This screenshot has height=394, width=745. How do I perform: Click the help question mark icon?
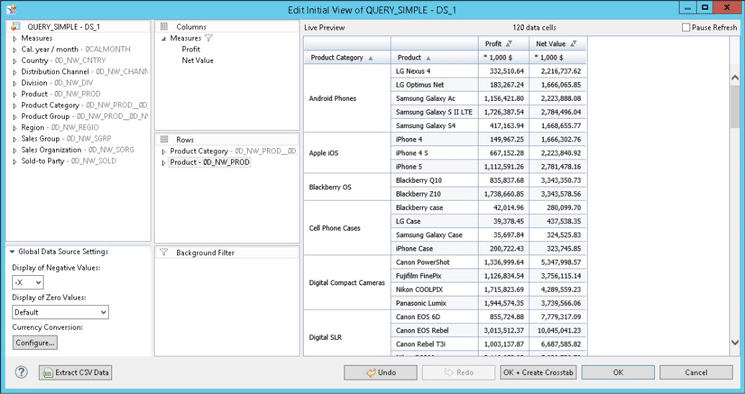pos(21,372)
